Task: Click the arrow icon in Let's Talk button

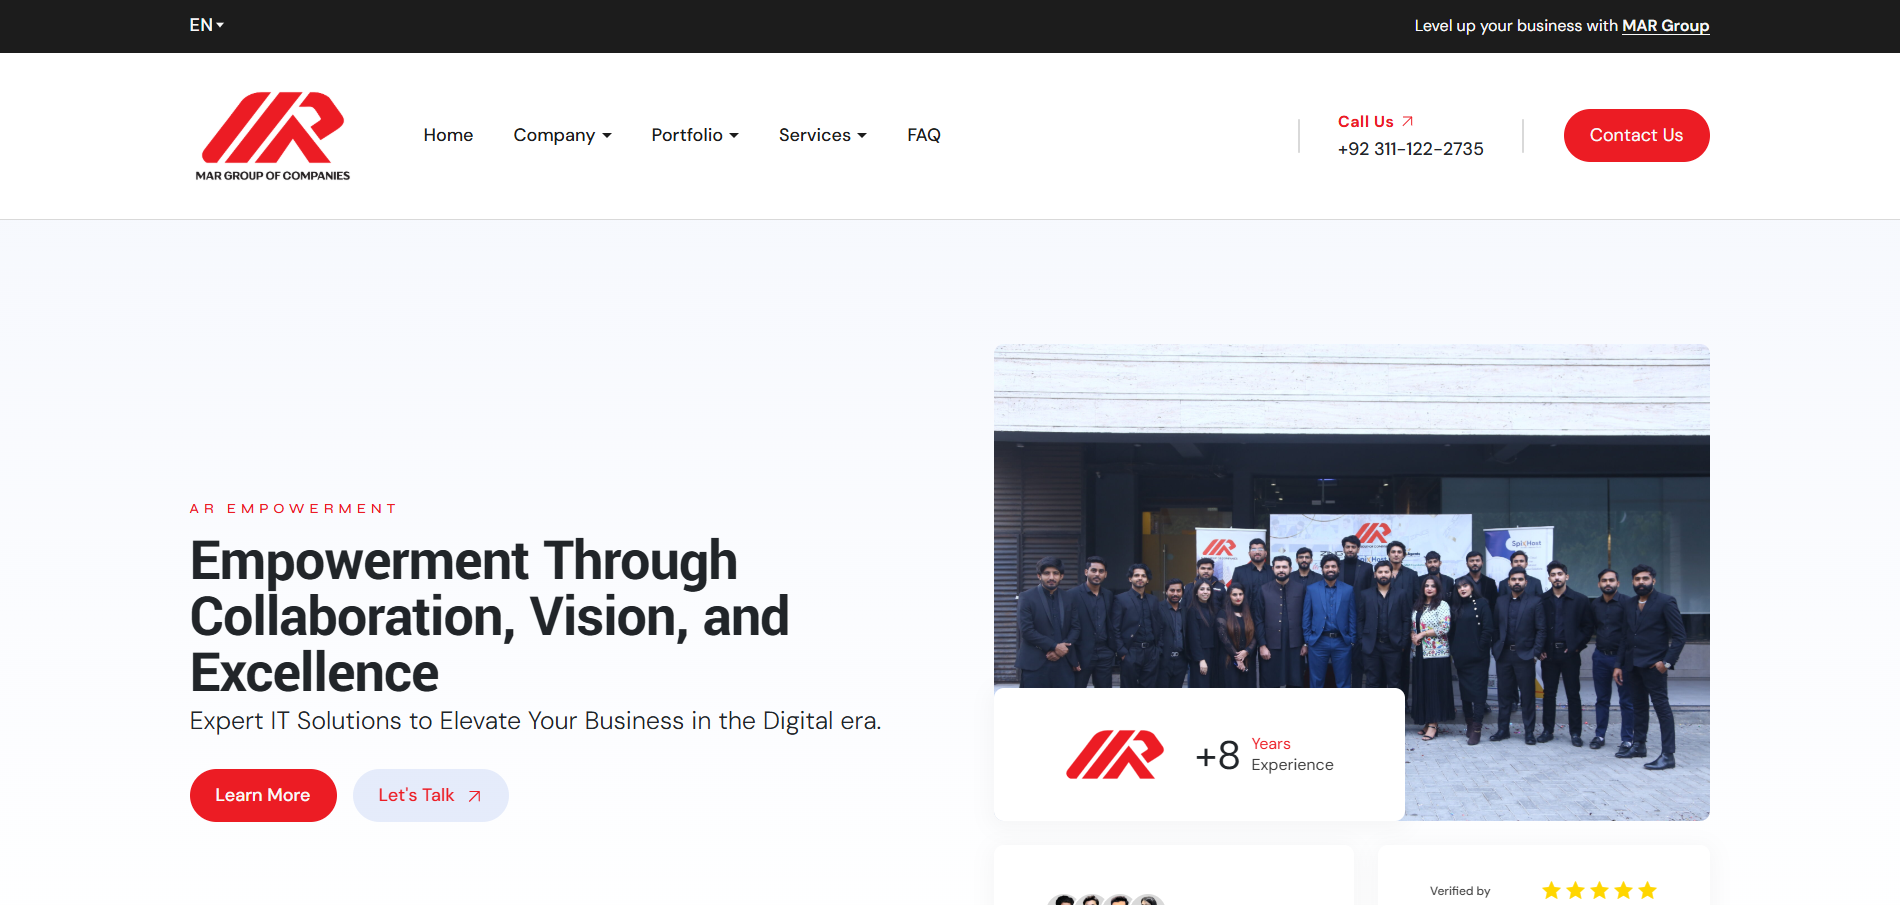Action: 475,796
